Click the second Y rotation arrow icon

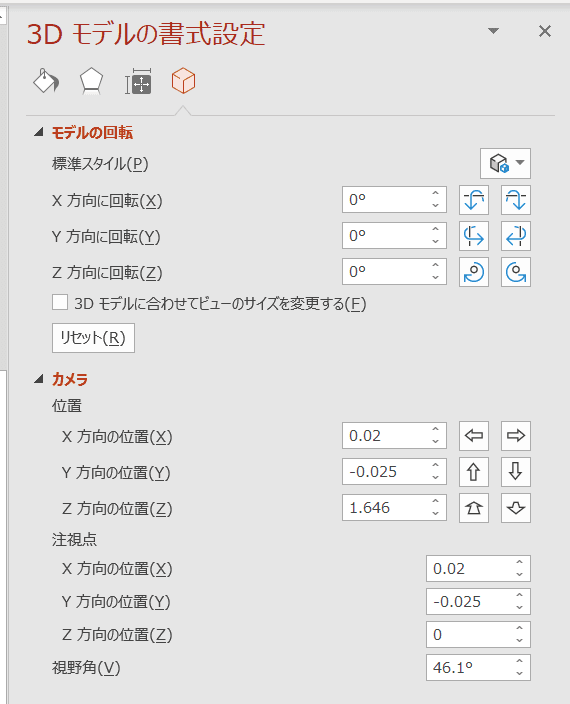pyautogui.click(x=516, y=236)
